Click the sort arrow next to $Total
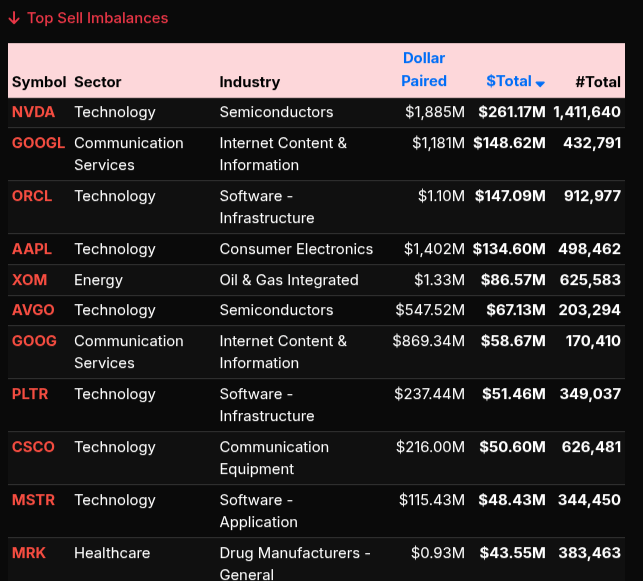This screenshot has height=581, width=643. [540, 83]
